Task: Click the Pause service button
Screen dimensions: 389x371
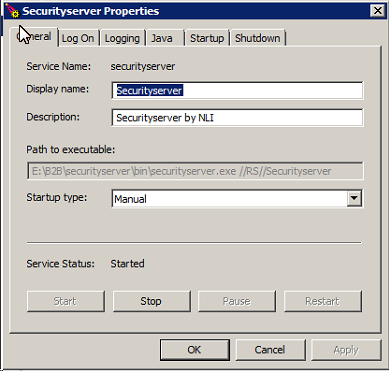Action: 237,301
